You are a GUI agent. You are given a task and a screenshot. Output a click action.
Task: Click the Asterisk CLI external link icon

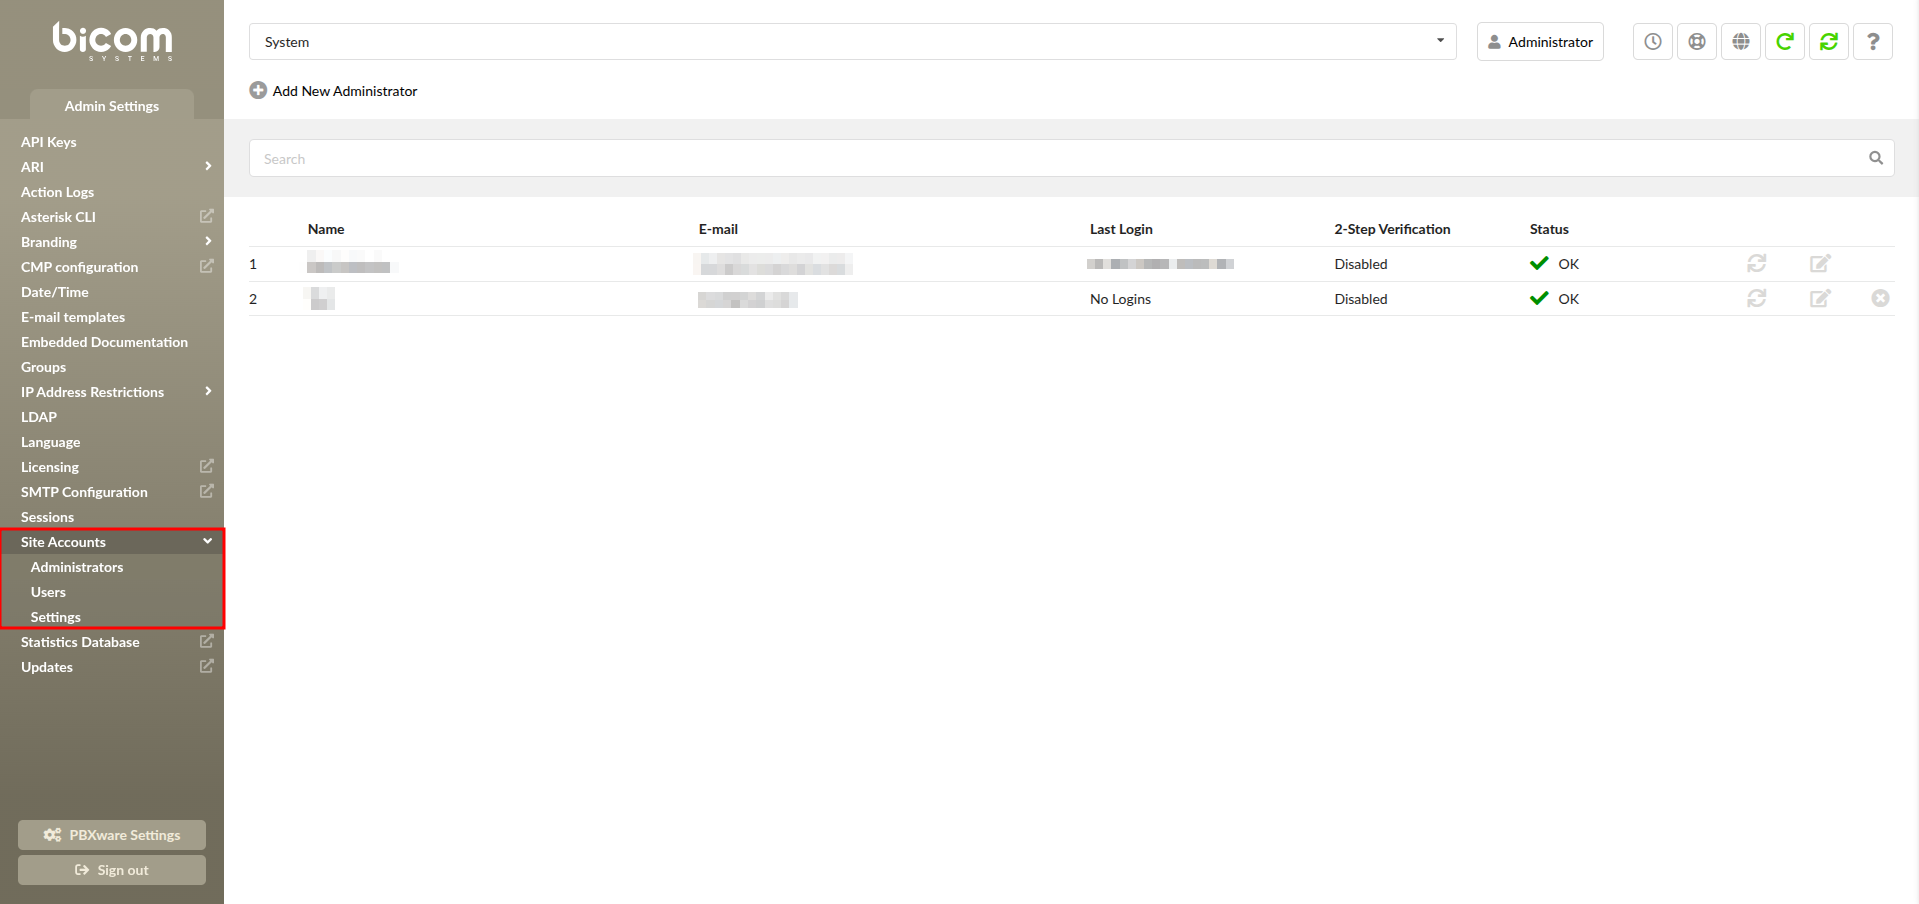coord(207,216)
